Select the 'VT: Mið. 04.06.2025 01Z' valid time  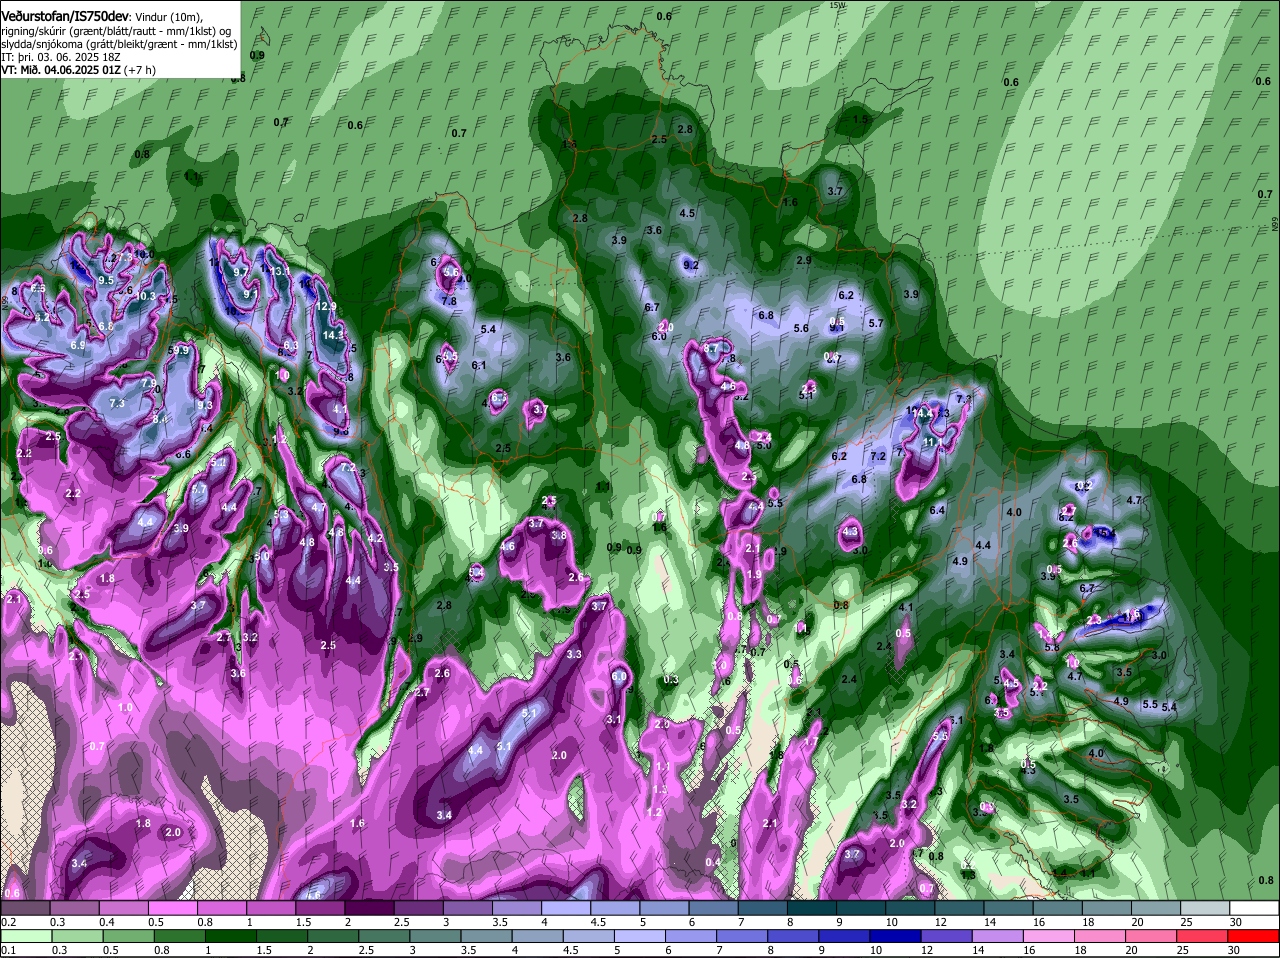tap(61, 70)
